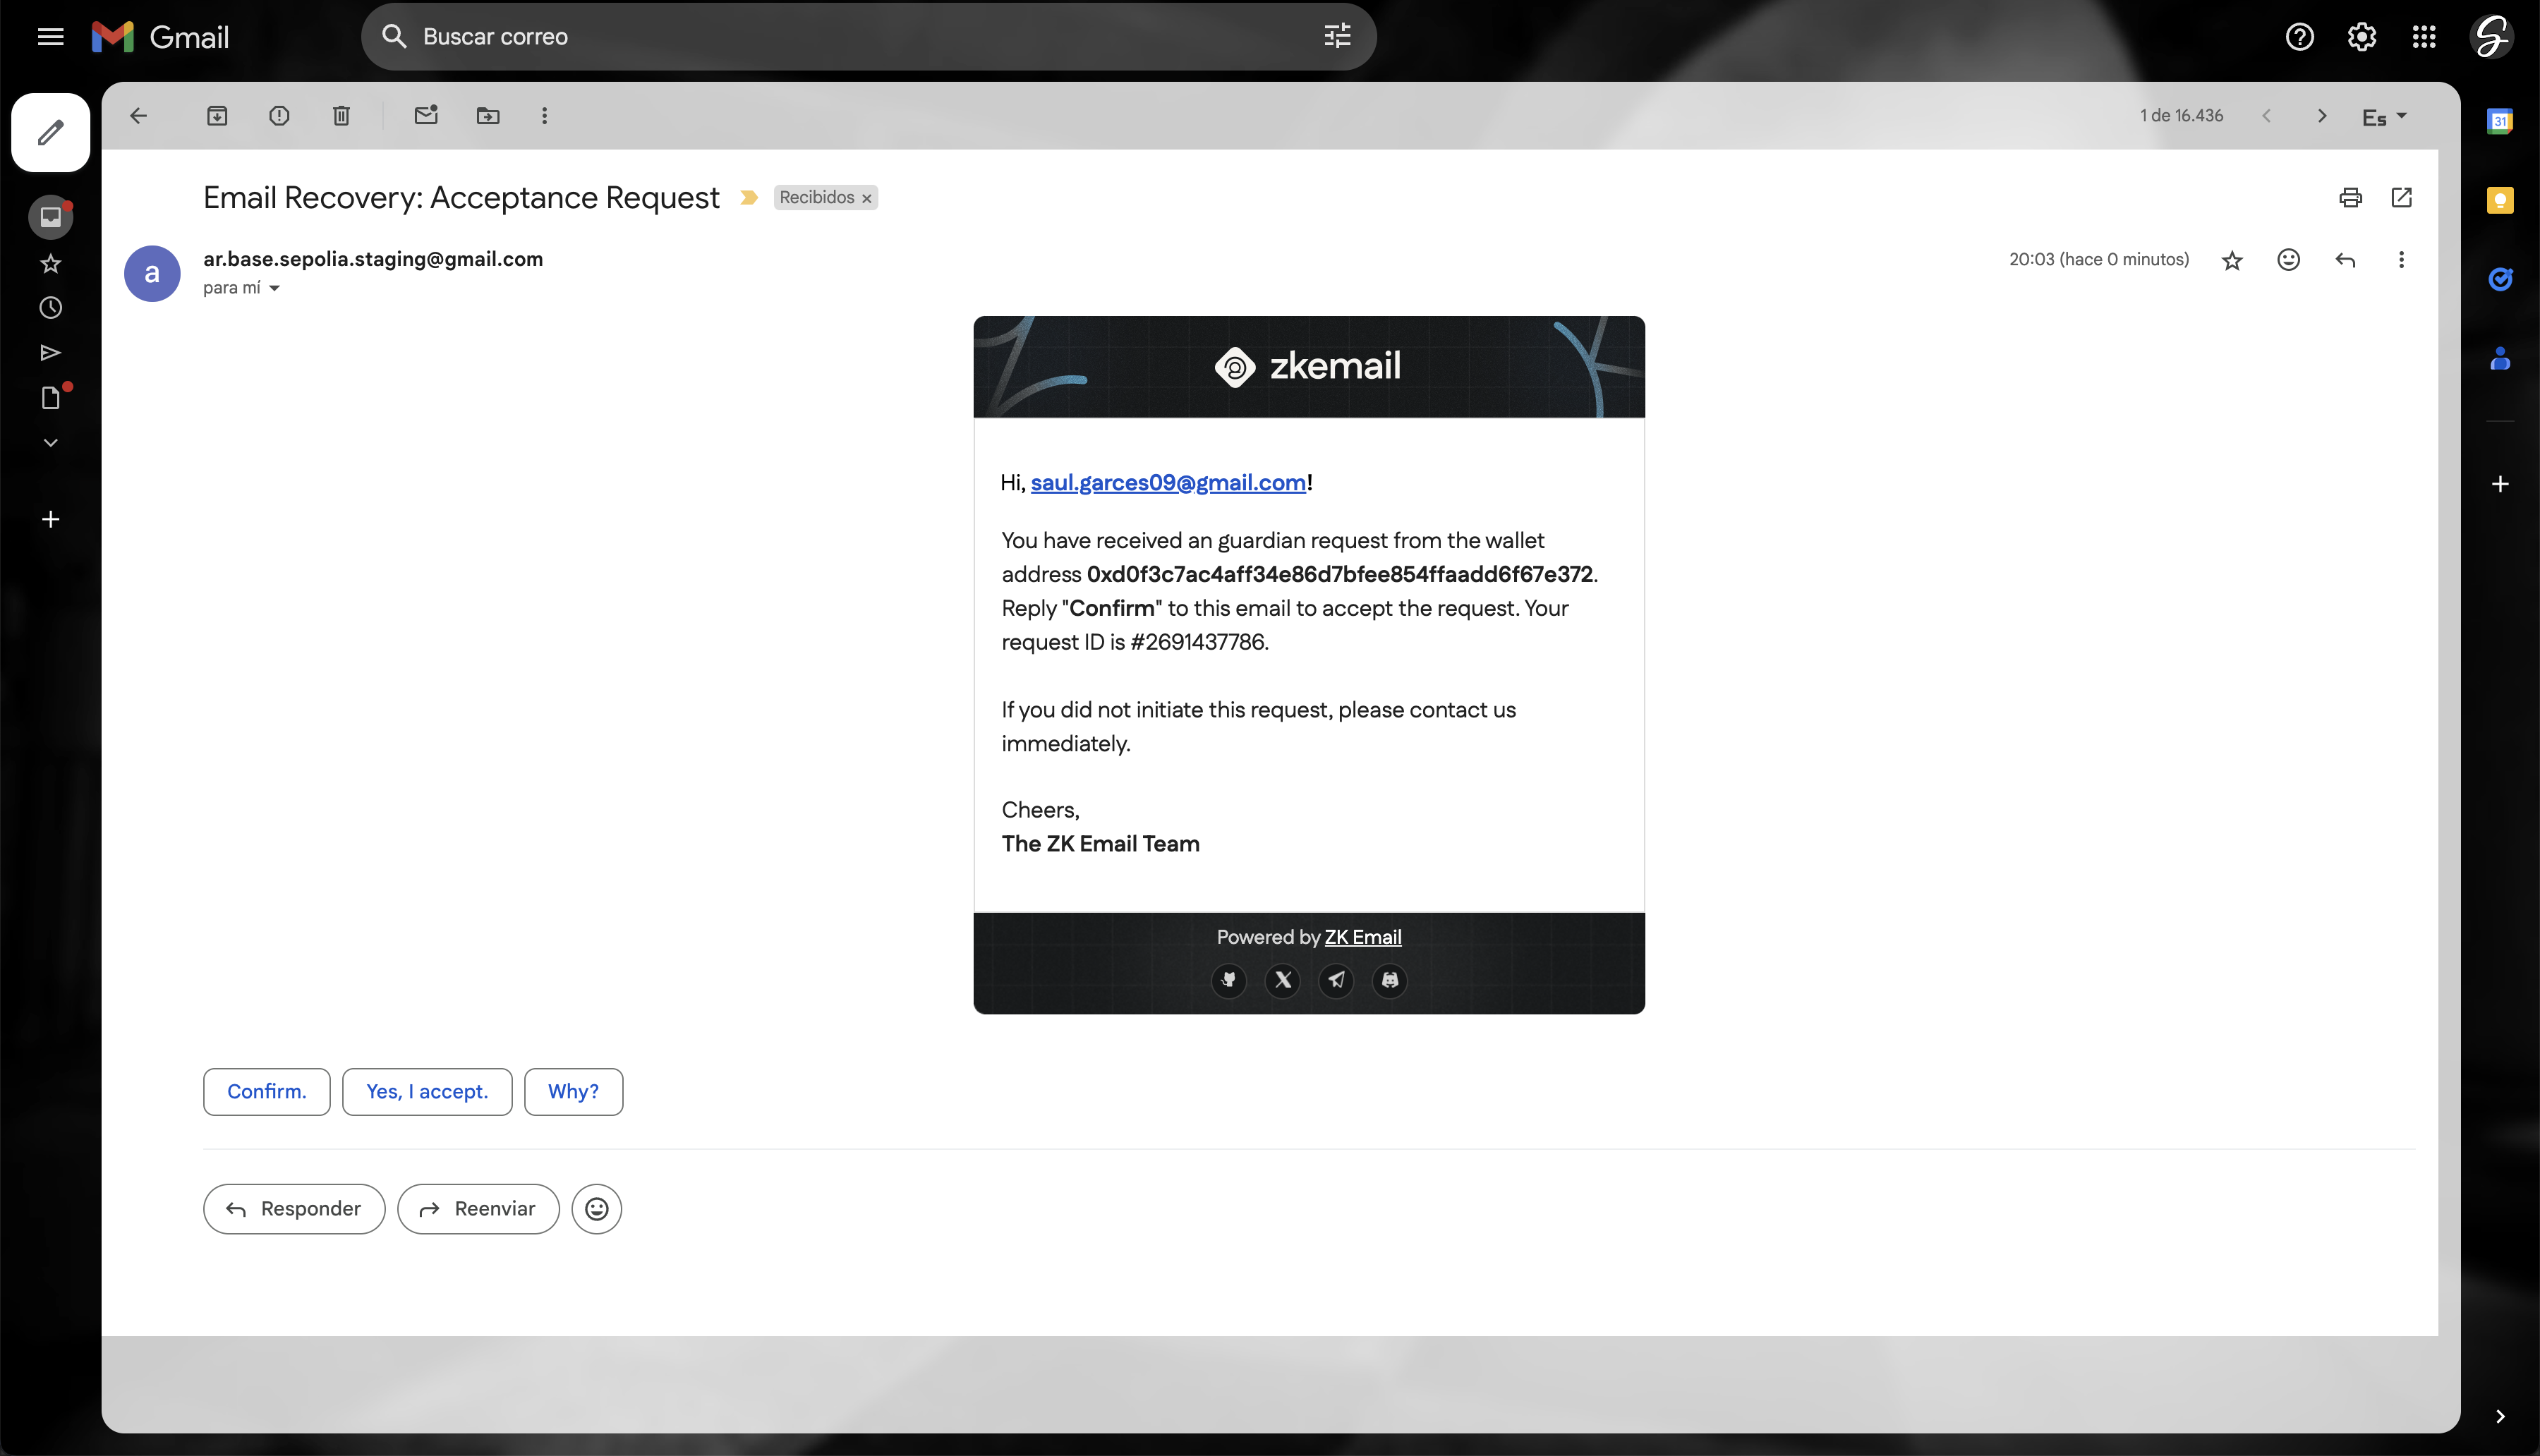
Task: Click the saul.garces09@gmail.com link
Action: pyautogui.click(x=1168, y=483)
